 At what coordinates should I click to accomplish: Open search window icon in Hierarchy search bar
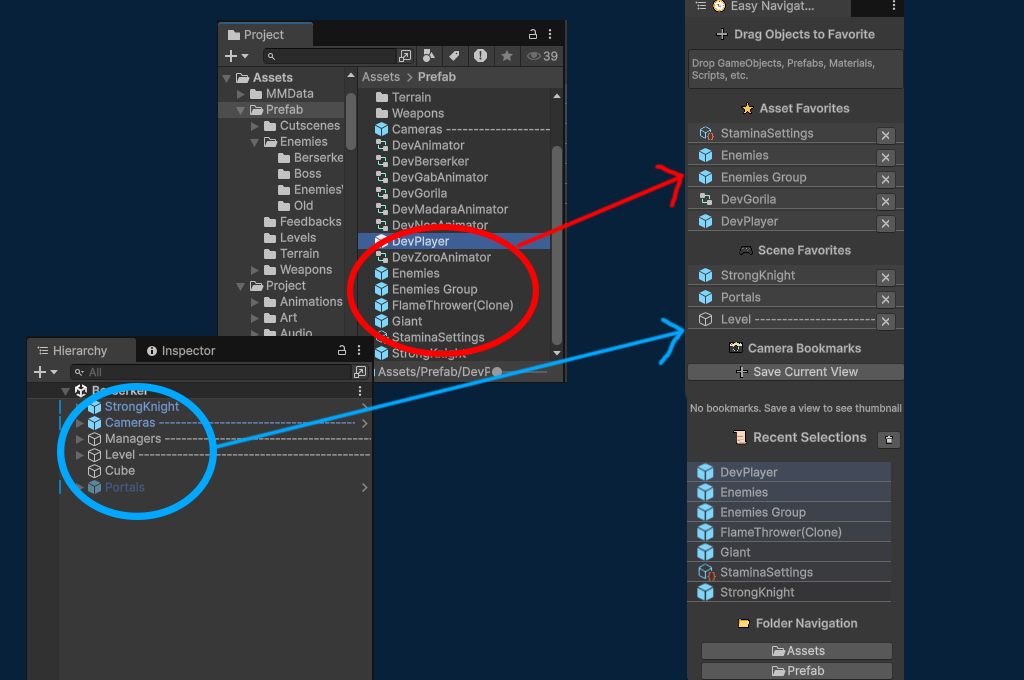coord(360,372)
